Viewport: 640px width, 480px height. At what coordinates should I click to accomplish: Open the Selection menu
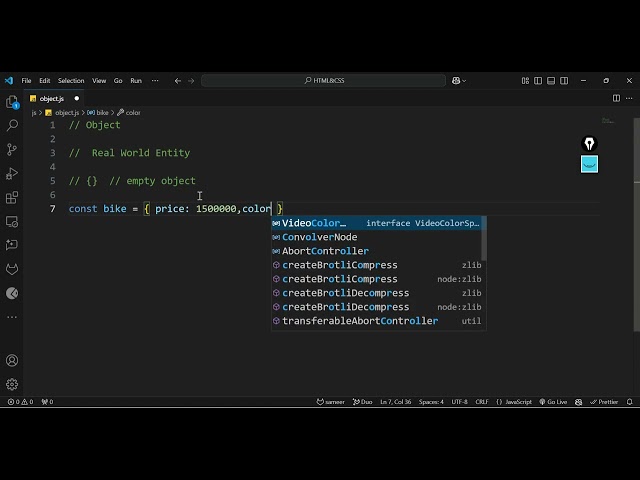71,81
